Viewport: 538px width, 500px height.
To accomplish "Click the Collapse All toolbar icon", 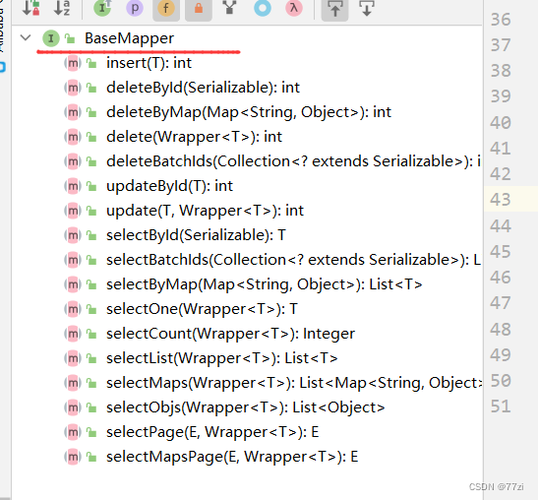I will [x=366, y=8].
